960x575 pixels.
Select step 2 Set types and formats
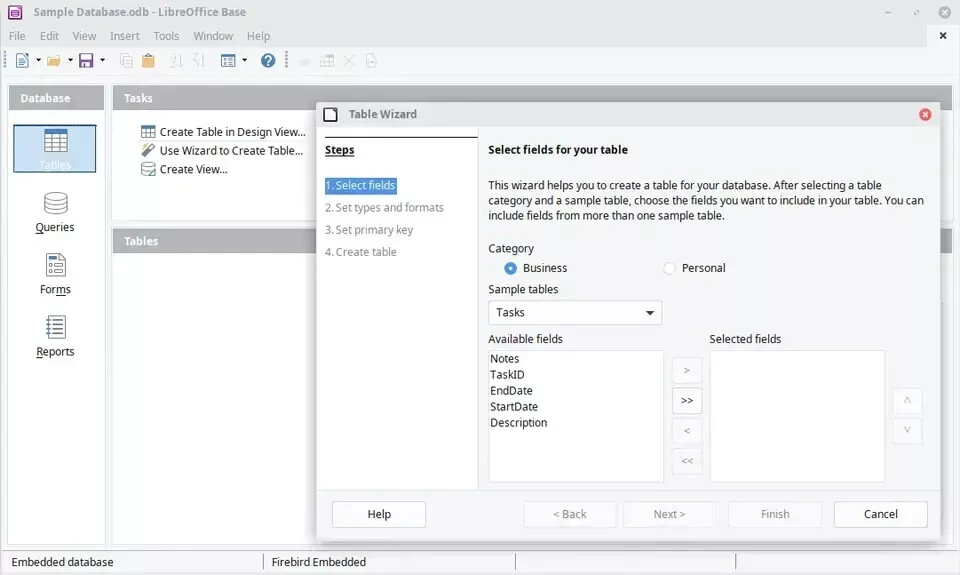(384, 208)
